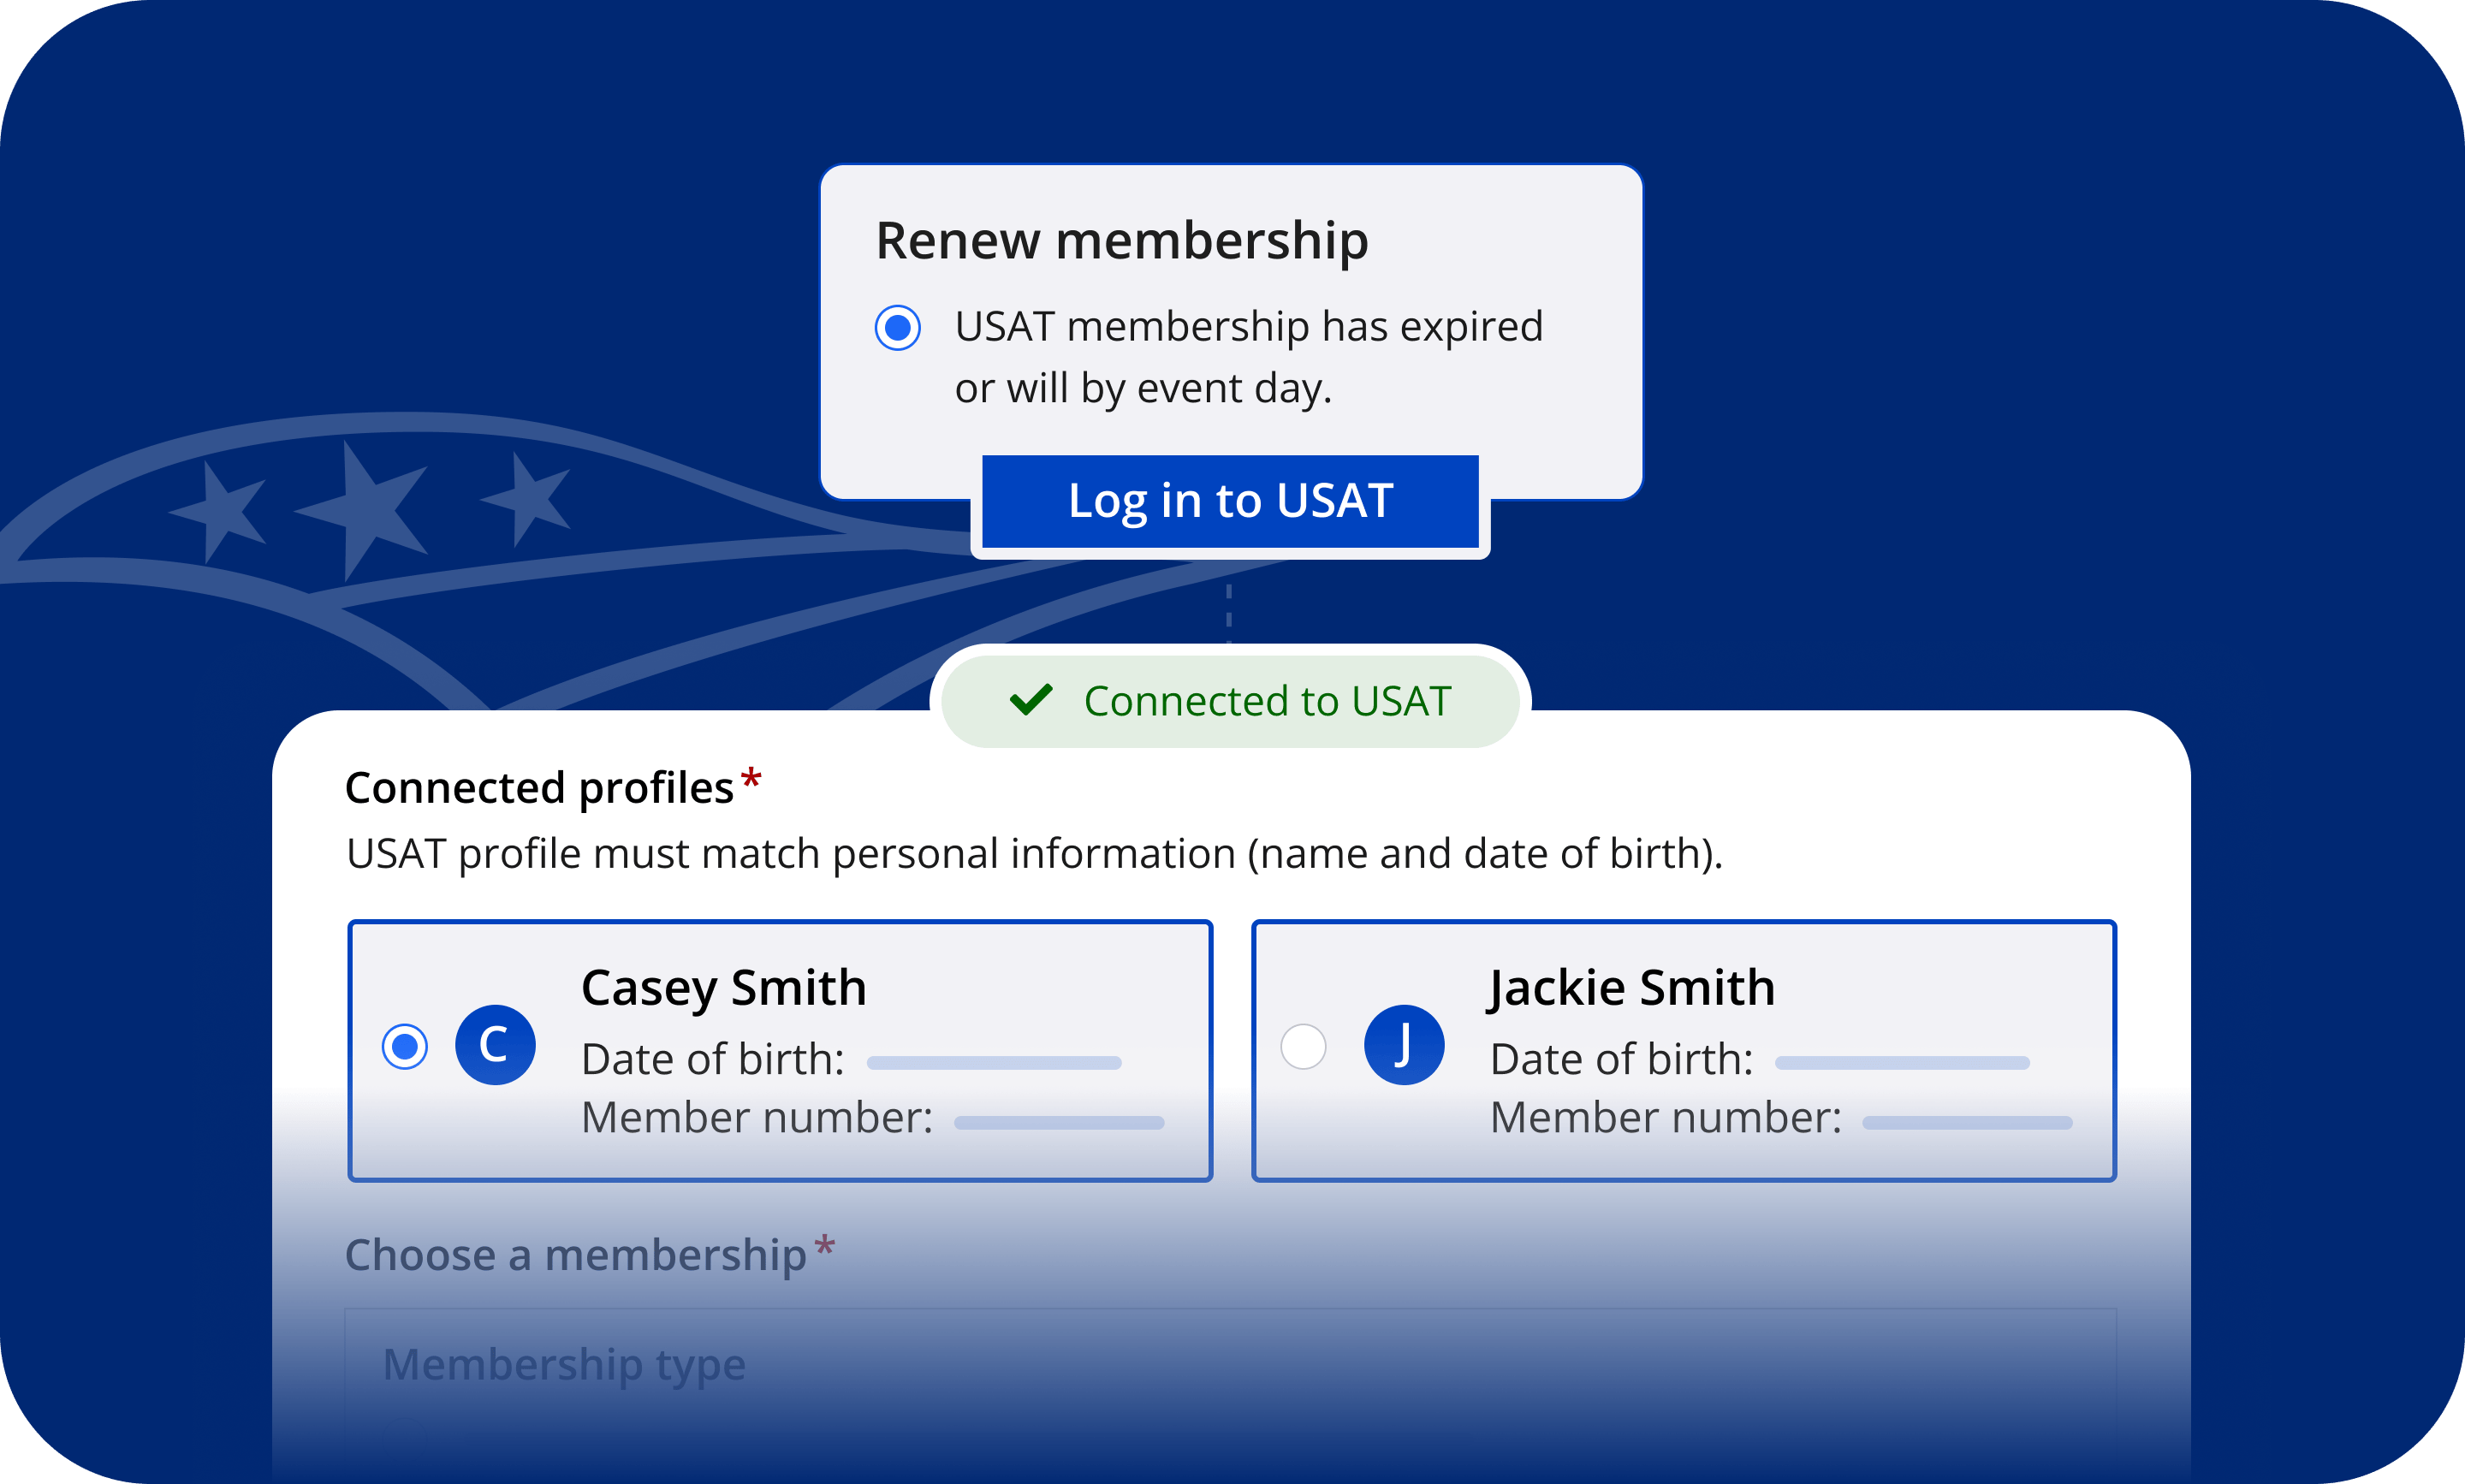The image size is (2465, 1484).
Task: Click the Casey Smith name heading
Action: pos(723,988)
